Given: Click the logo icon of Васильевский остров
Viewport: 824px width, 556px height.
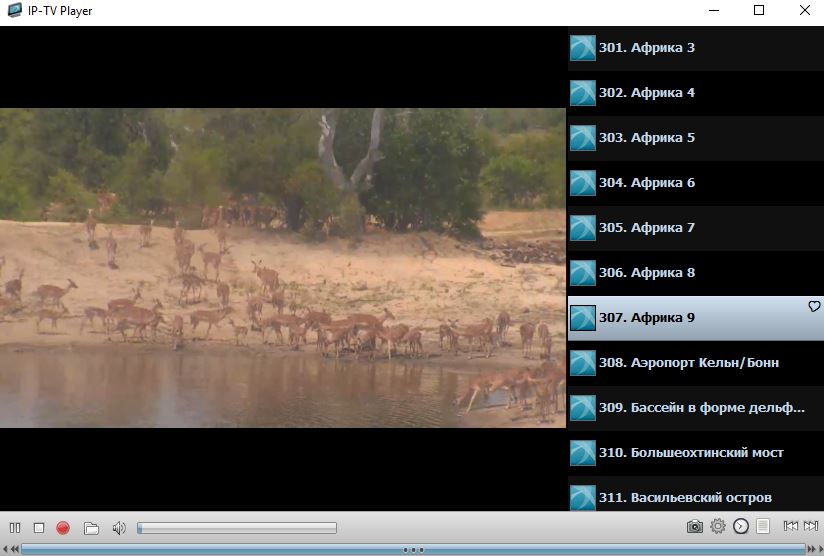Looking at the screenshot, I should tap(583, 498).
